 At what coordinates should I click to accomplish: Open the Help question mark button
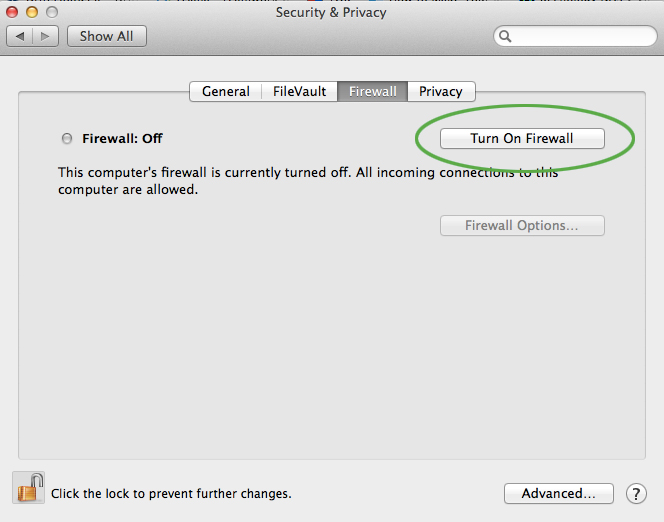pyautogui.click(x=636, y=493)
